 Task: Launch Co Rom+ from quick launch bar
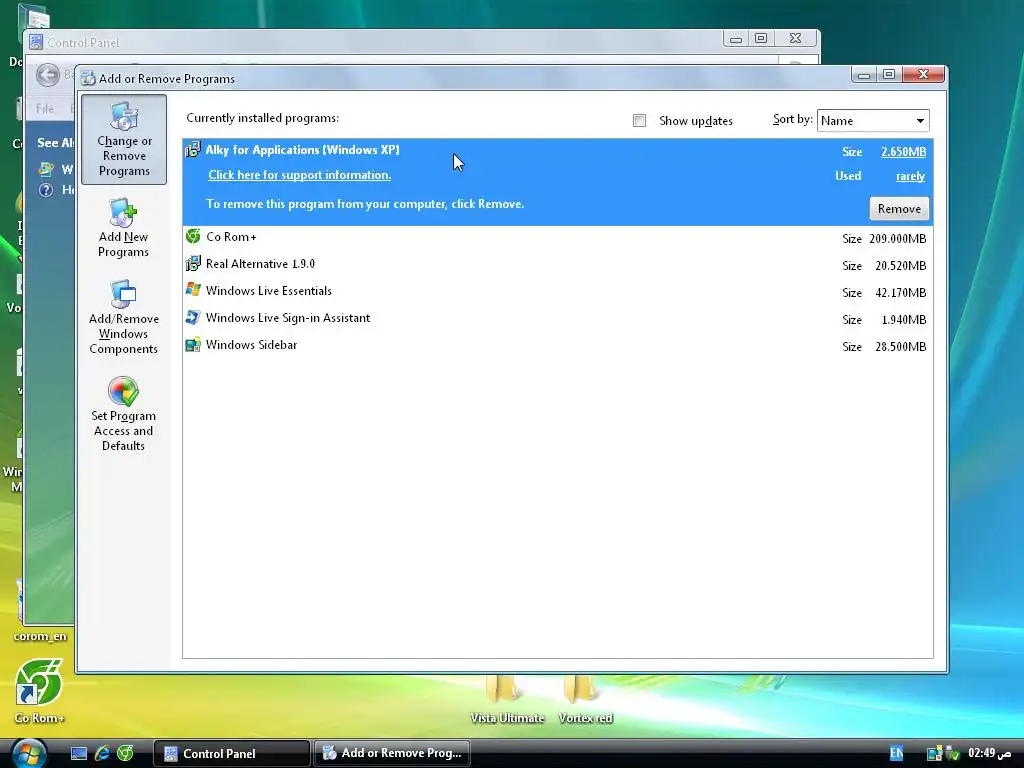tap(125, 753)
